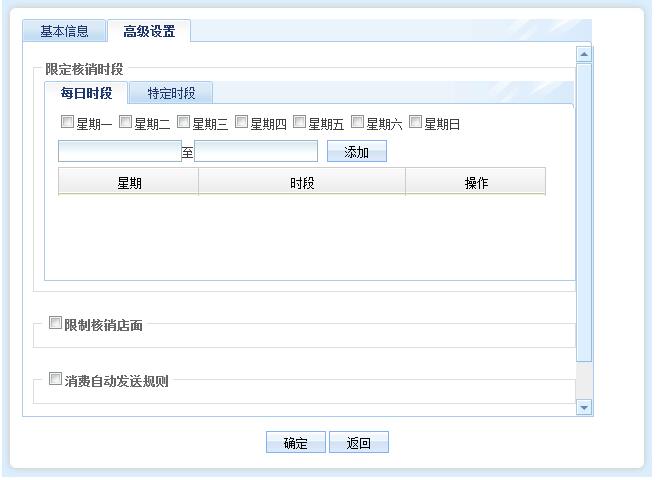Enable 限制核销店面 option
The width and height of the screenshot is (657, 480).
pyautogui.click(x=56, y=323)
